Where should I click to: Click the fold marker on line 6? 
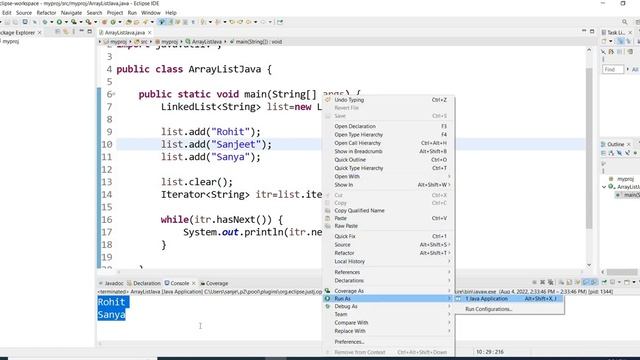(114, 94)
